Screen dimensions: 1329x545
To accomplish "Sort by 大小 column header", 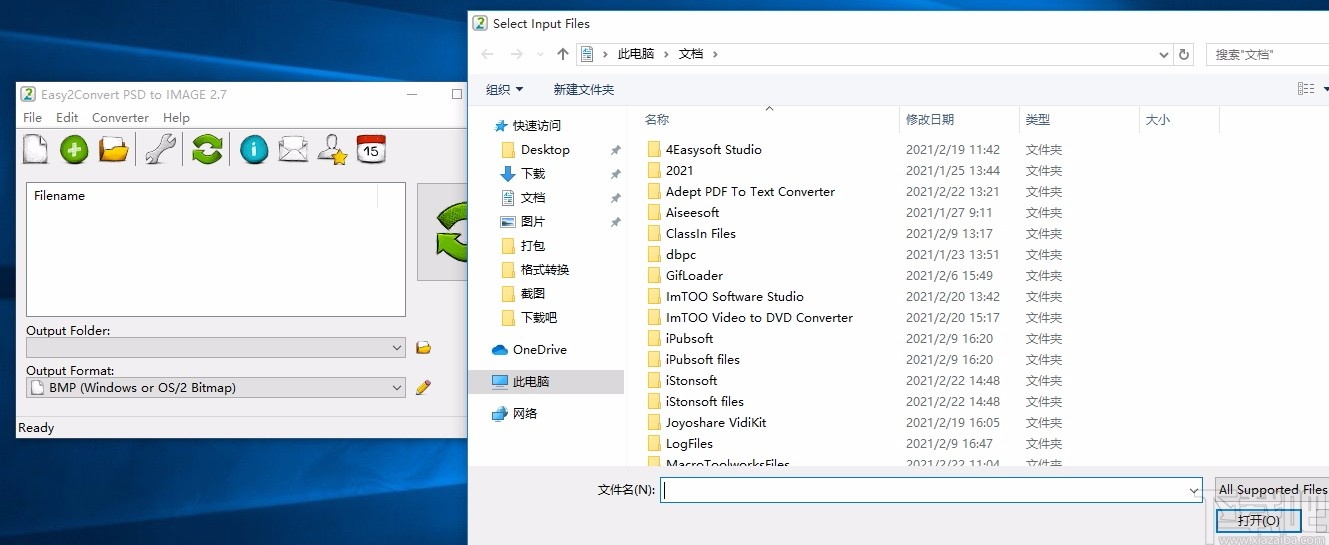I will click(x=1157, y=119).
